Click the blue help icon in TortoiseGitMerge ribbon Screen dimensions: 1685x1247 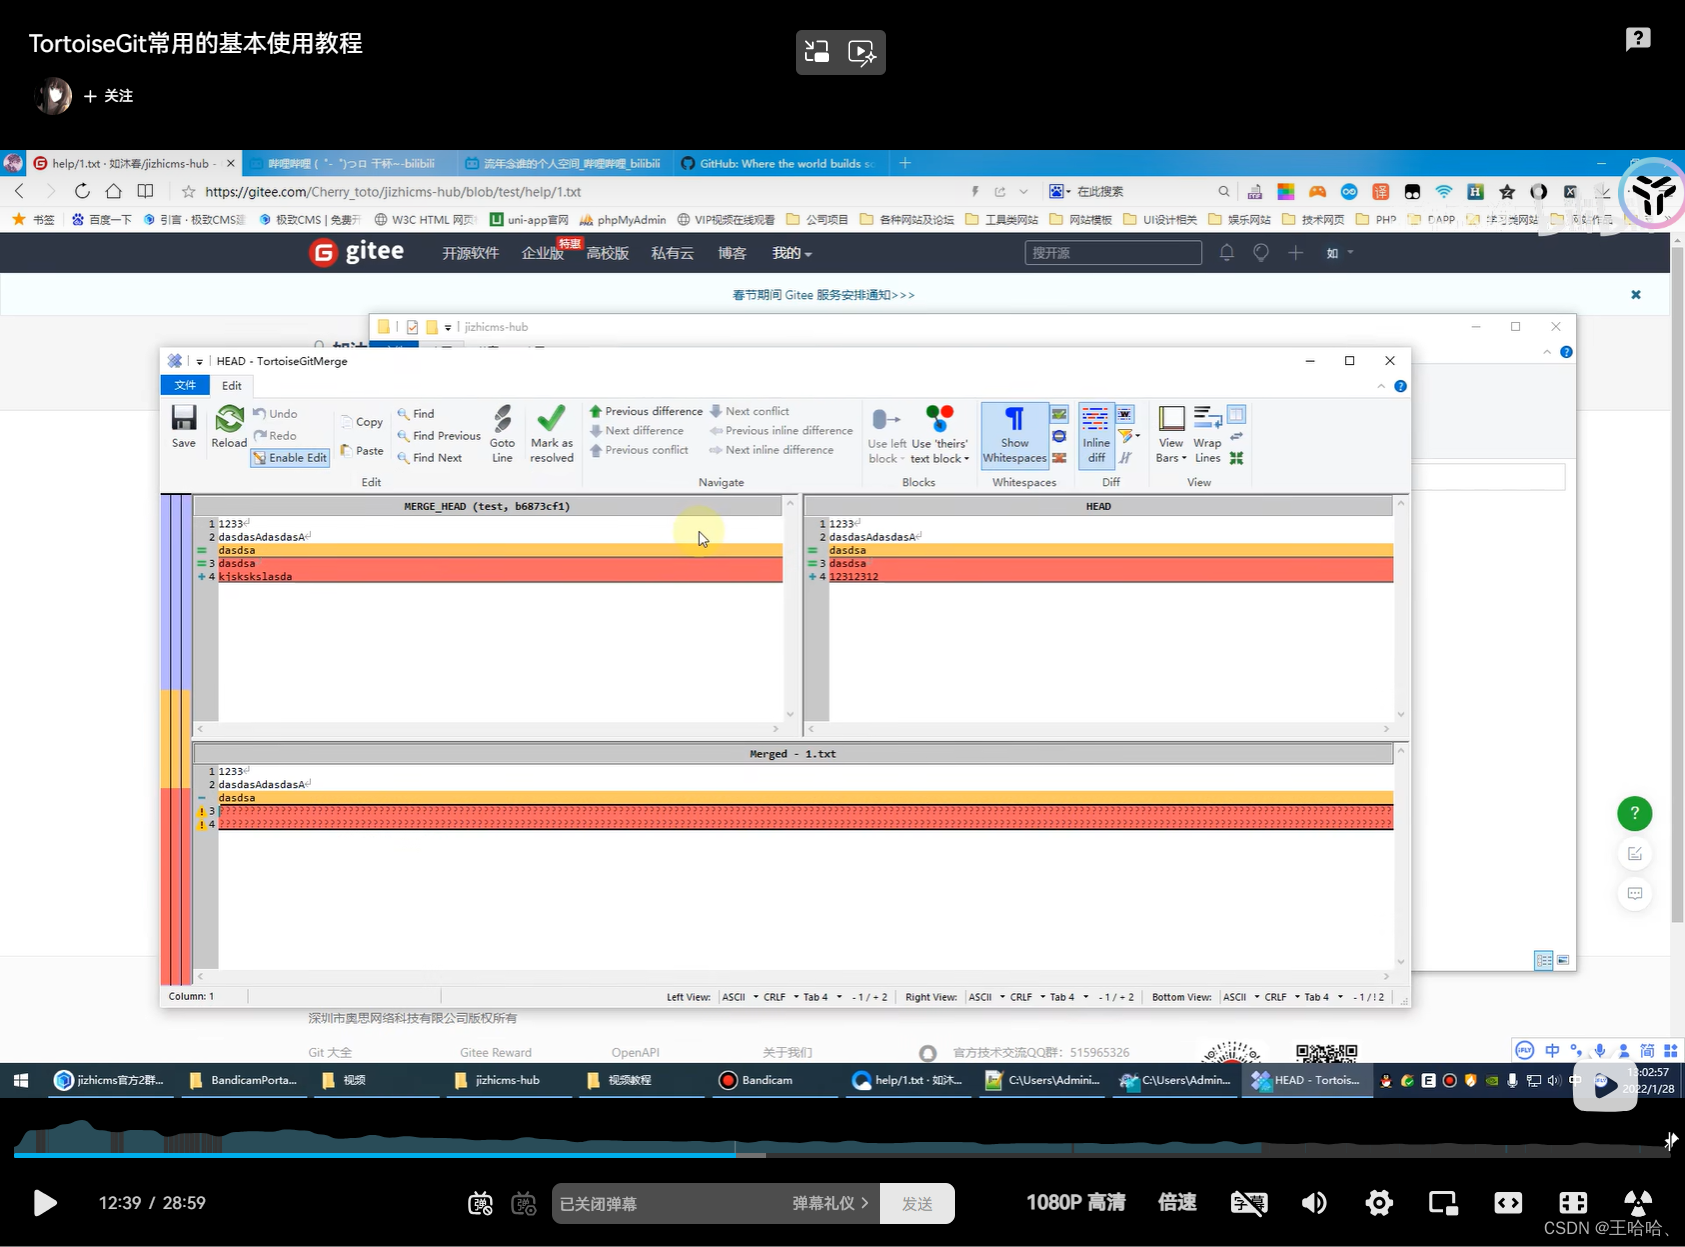pyautogui.click(x=1400, y=386)
